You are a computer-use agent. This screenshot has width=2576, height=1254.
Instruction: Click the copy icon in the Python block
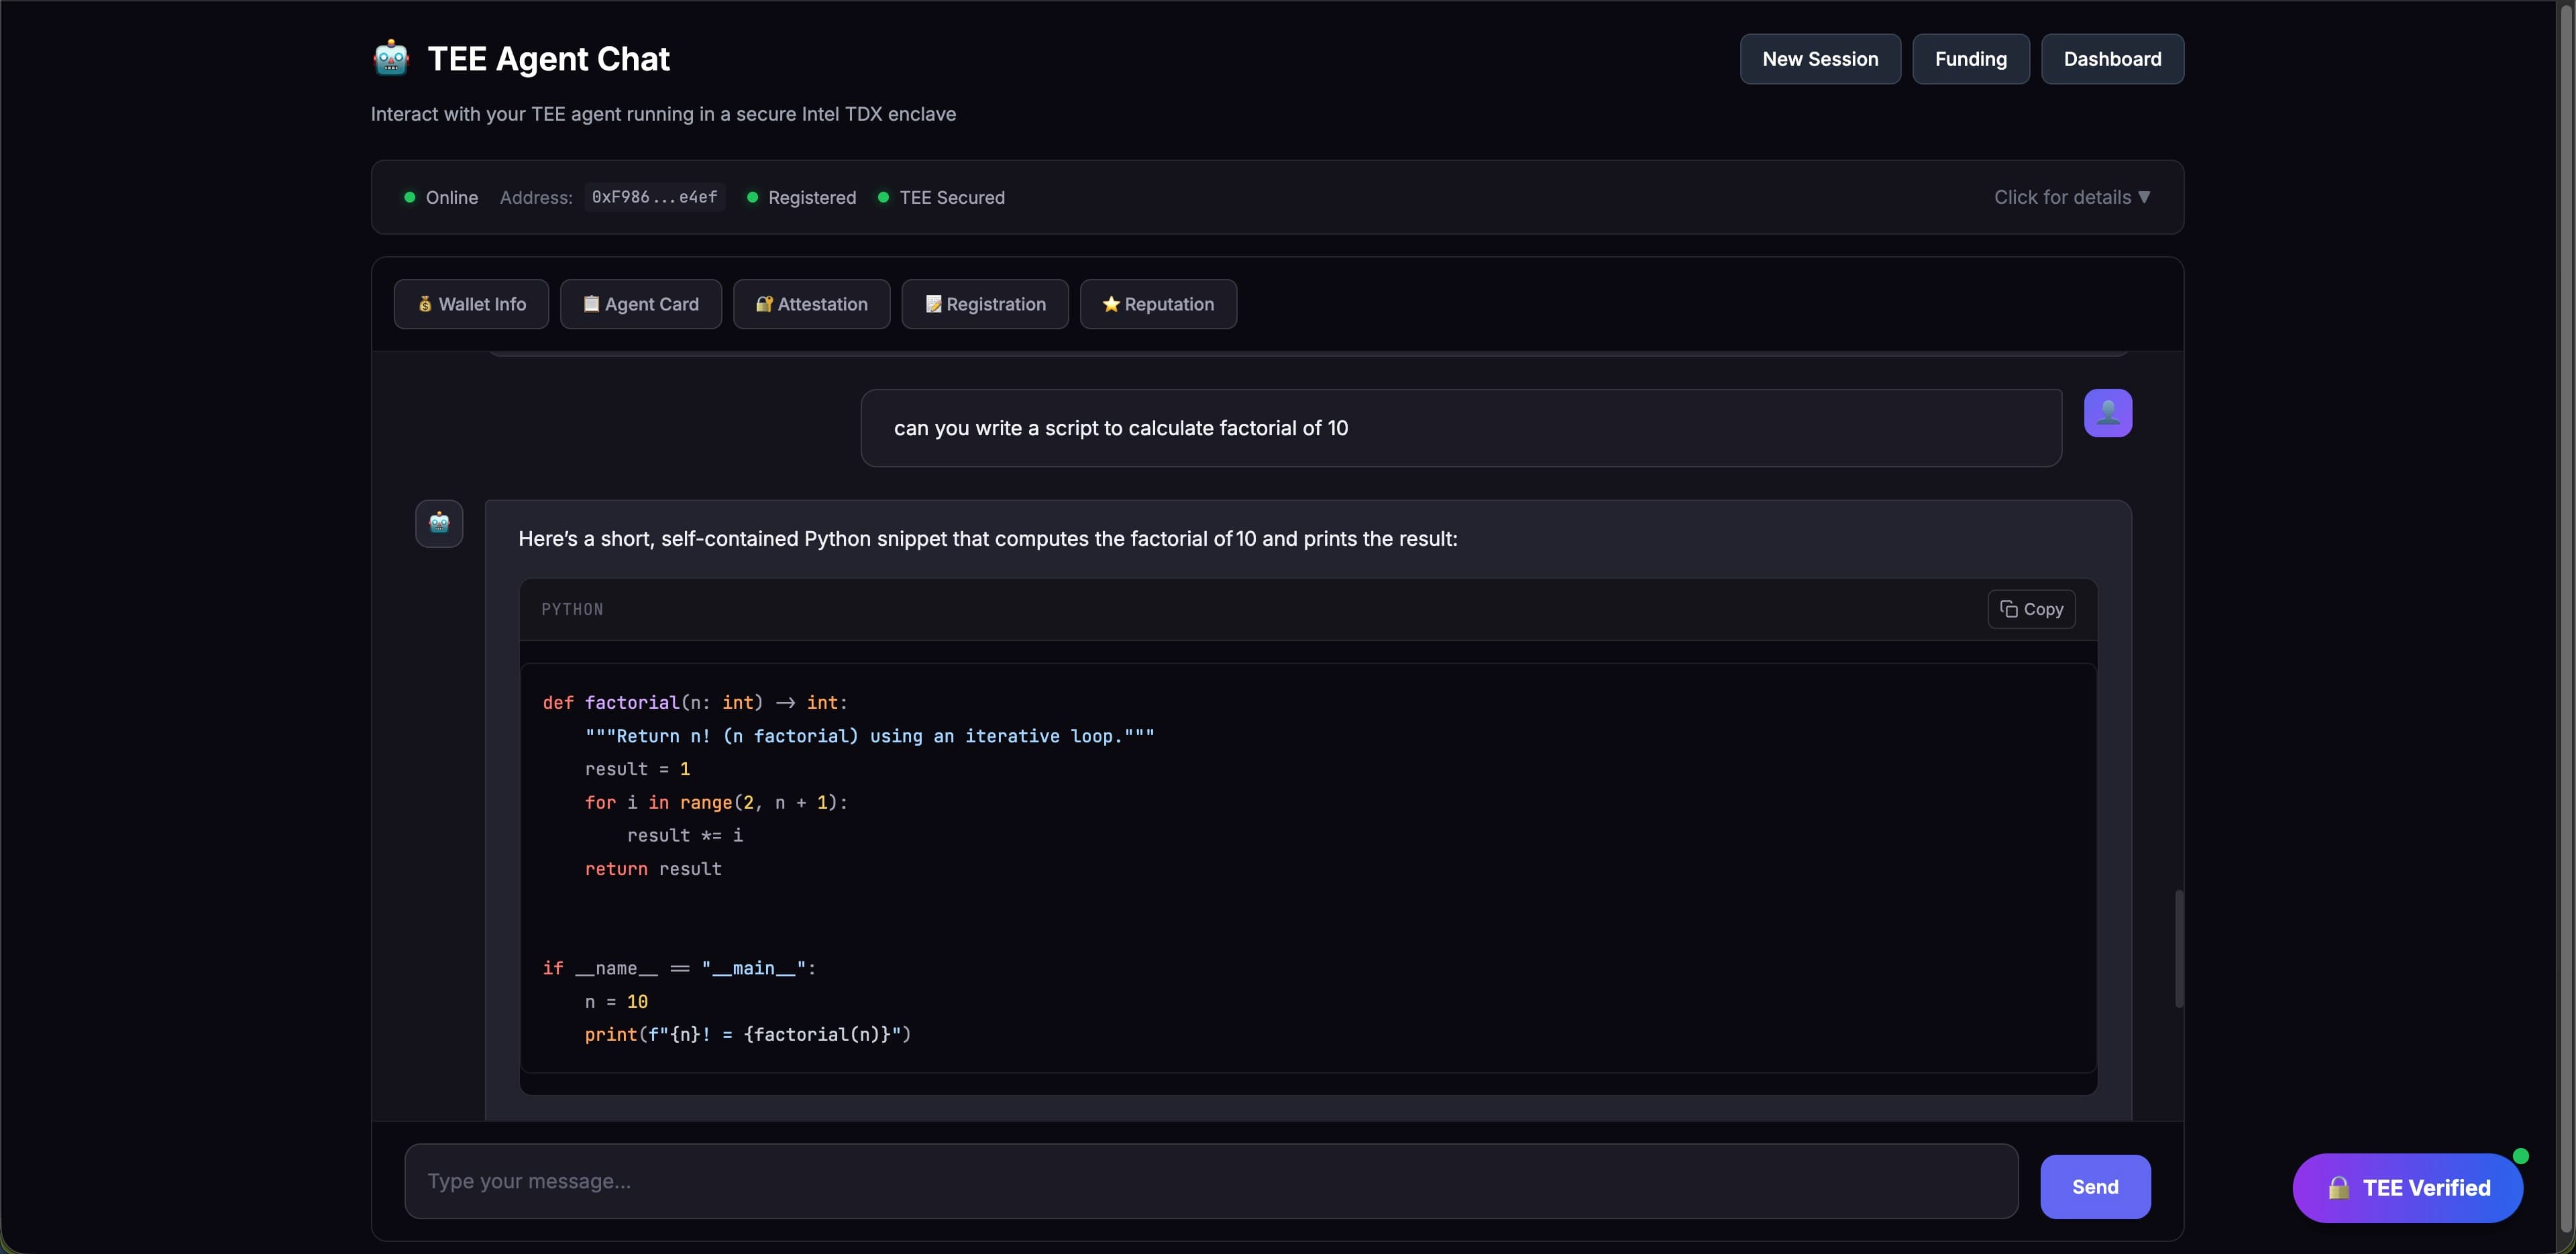point(2008,609)
